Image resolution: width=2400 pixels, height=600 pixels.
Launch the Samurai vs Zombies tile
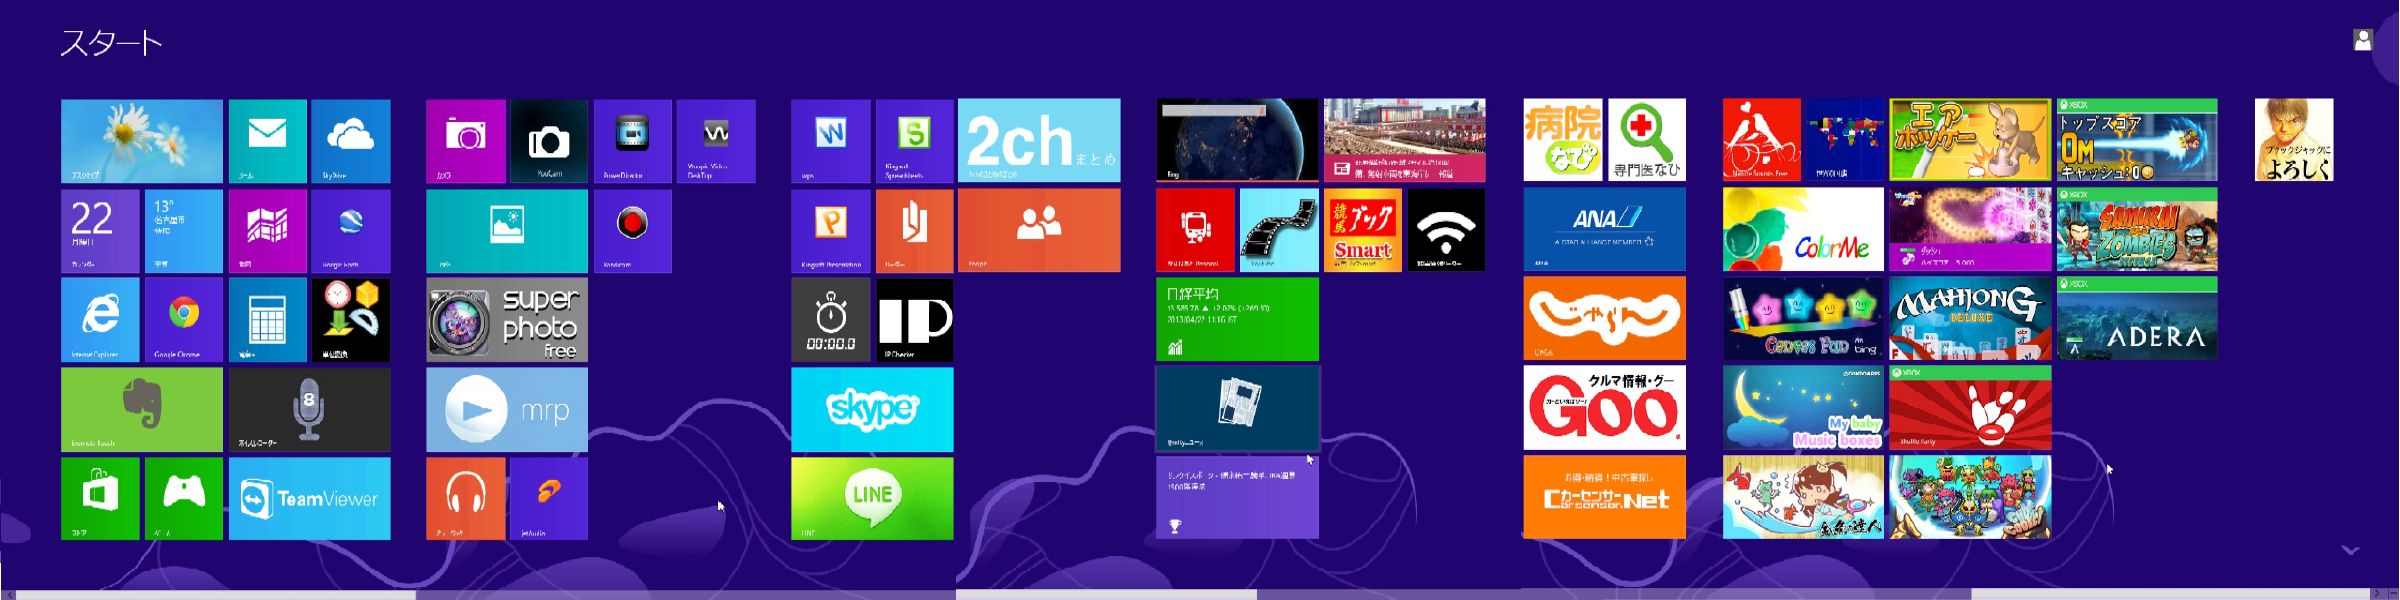coord(2137,230)
